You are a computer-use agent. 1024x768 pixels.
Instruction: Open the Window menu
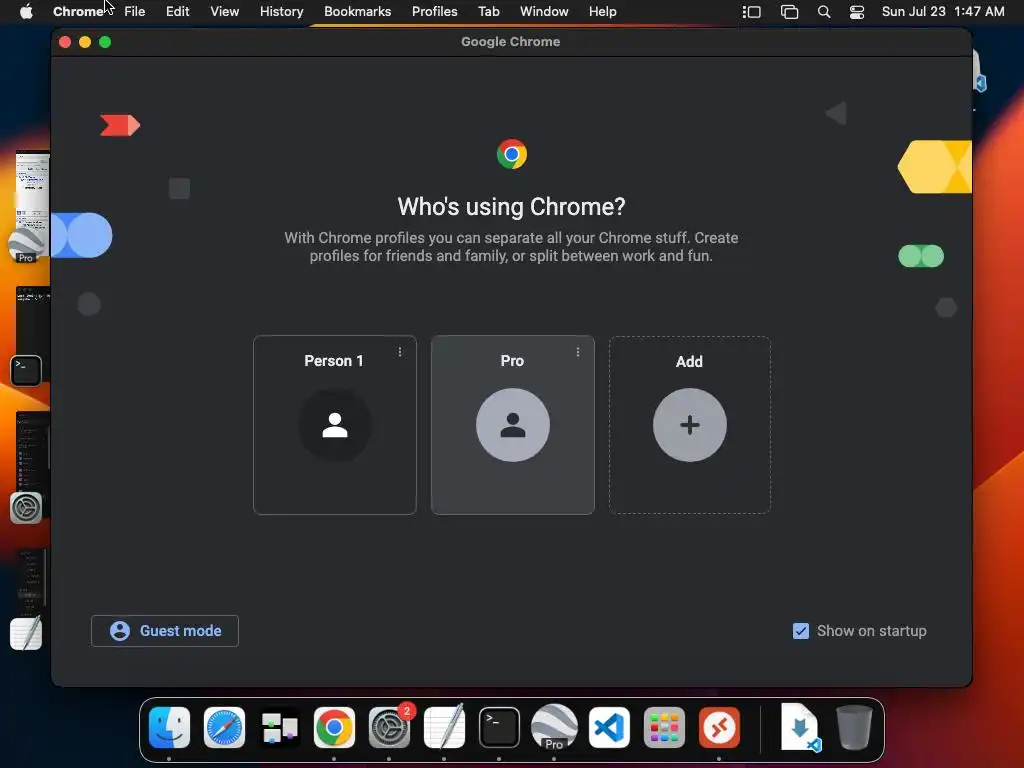click(x=544, y=12)
